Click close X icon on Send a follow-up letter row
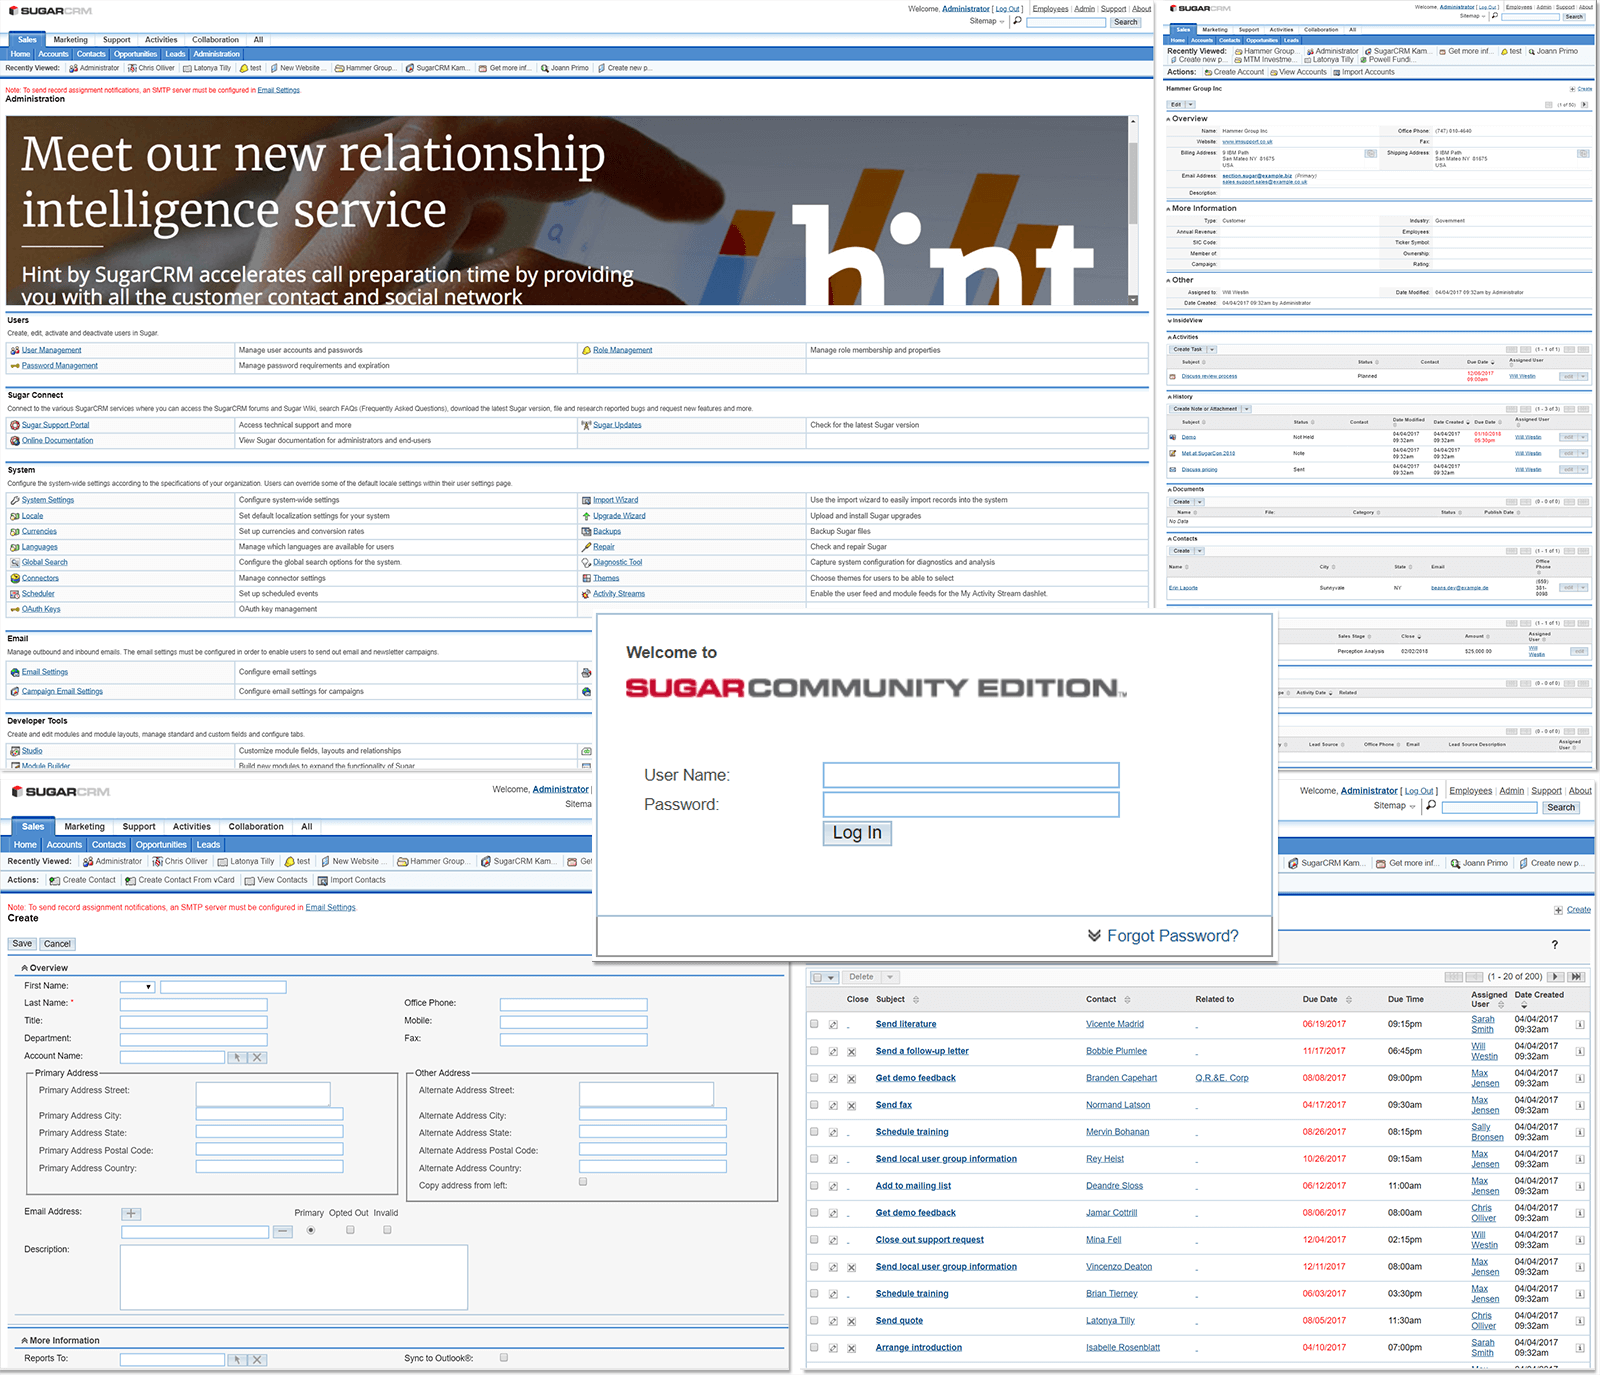 [x=852, y=1052]
